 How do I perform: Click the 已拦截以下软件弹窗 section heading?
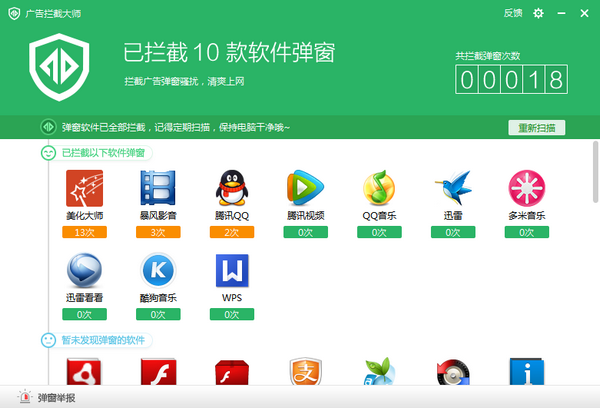coord(103,153)
